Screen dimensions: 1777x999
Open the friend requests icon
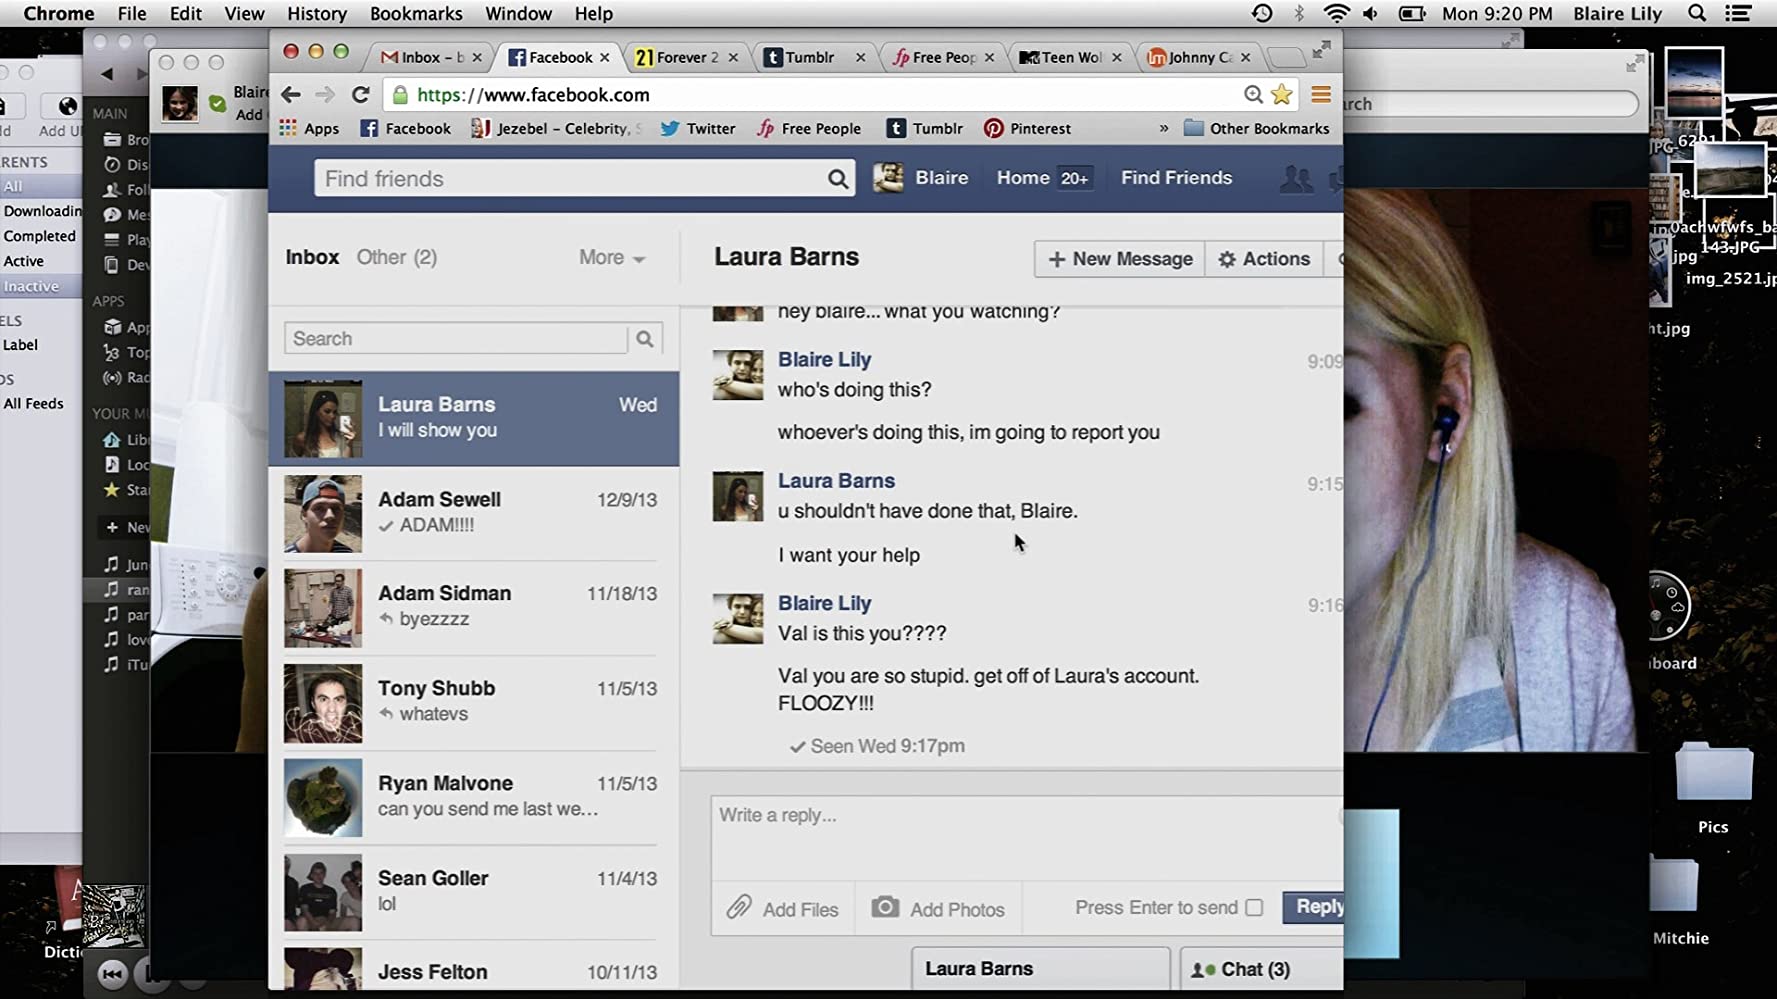click(1296, 179)
